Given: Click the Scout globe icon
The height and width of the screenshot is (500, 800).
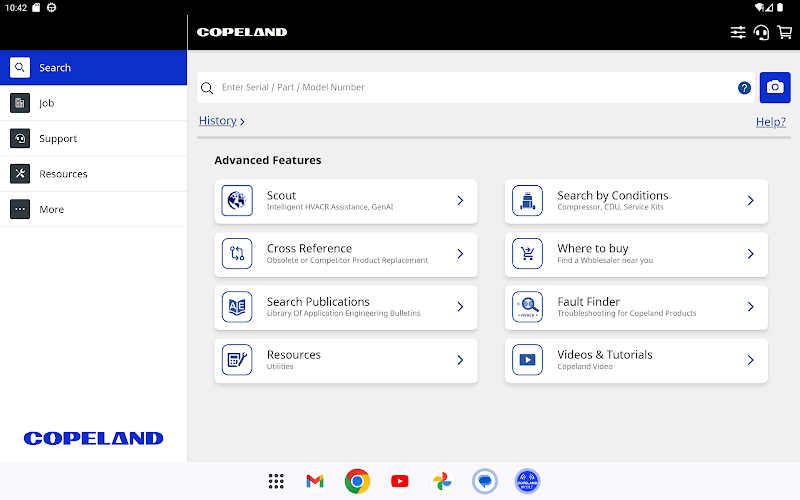Looking at the screenshot, I should 237,201.
